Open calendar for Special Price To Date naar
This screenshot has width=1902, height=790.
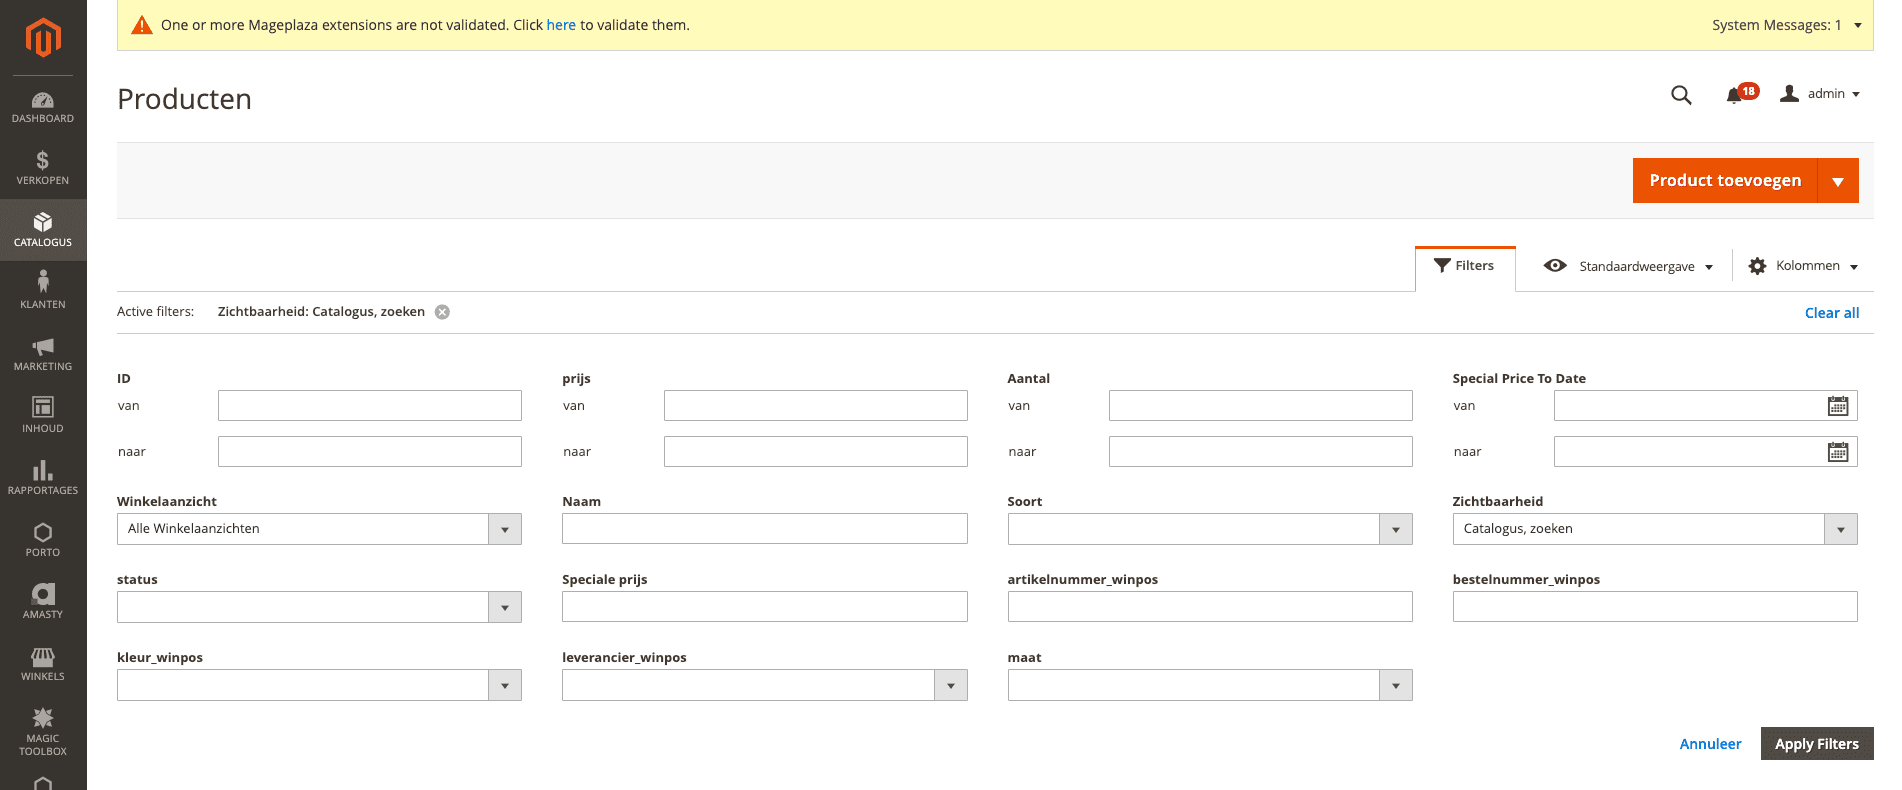click(1838, 452)
